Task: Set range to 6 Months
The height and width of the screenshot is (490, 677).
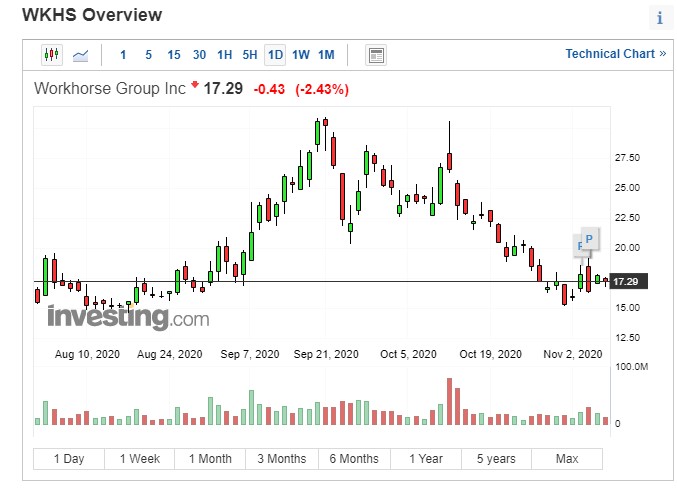Action: coord(354,459)
